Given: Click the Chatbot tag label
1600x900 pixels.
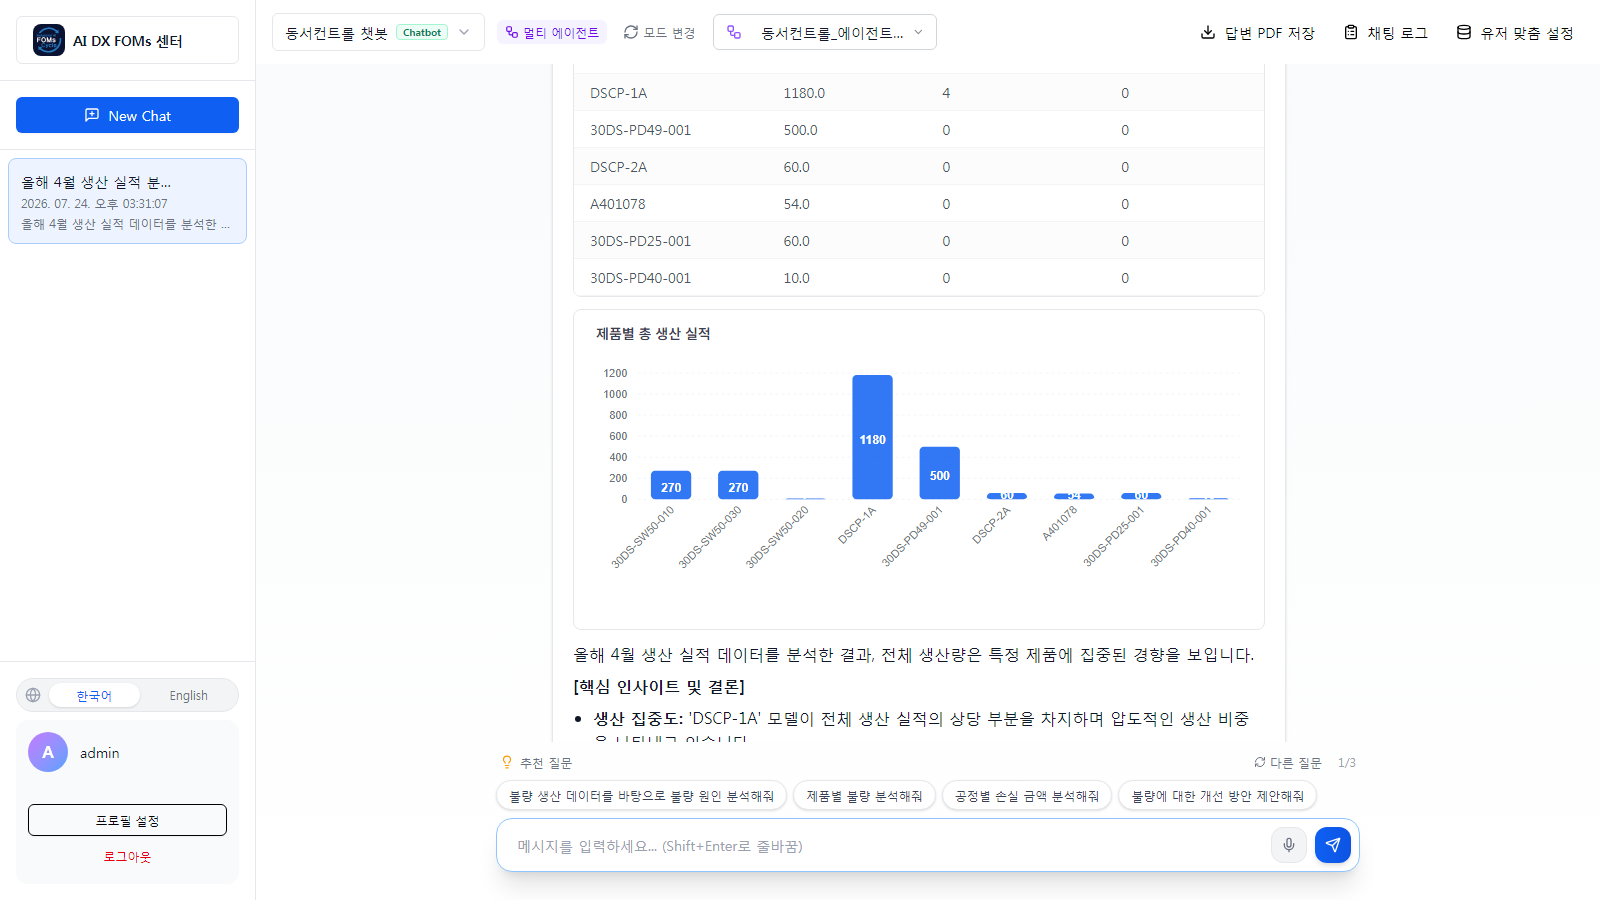Looking at the screenshot, I should pyautogui.click(x=422, y=32).
